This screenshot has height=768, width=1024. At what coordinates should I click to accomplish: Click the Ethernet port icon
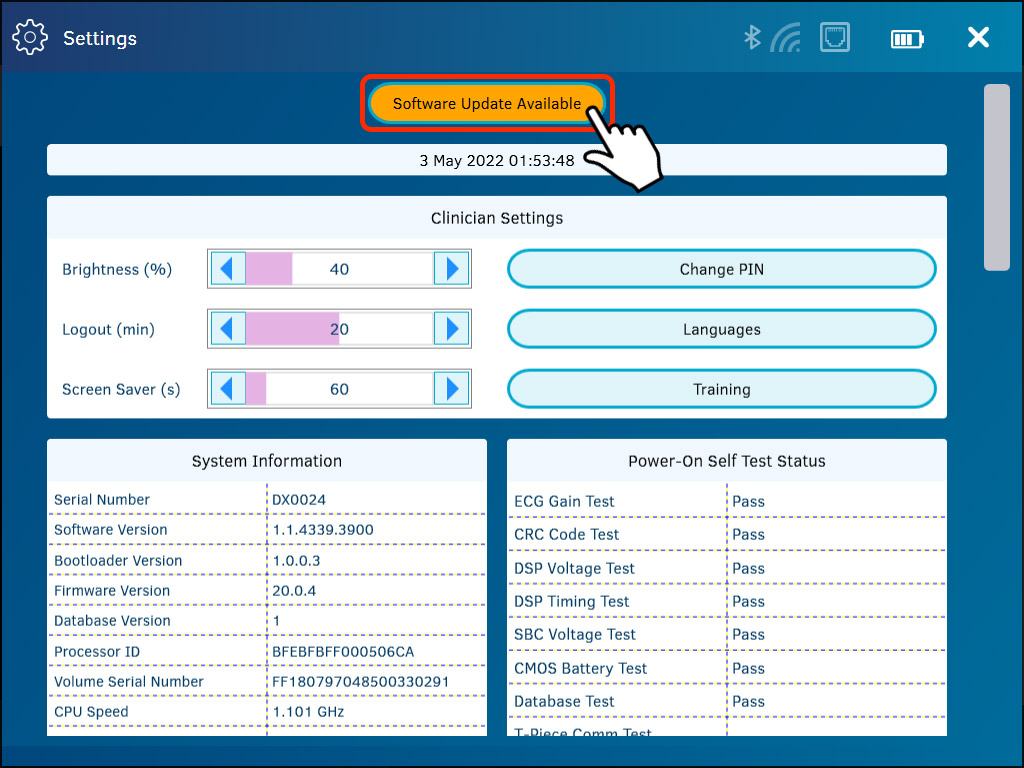click(834, 38)
